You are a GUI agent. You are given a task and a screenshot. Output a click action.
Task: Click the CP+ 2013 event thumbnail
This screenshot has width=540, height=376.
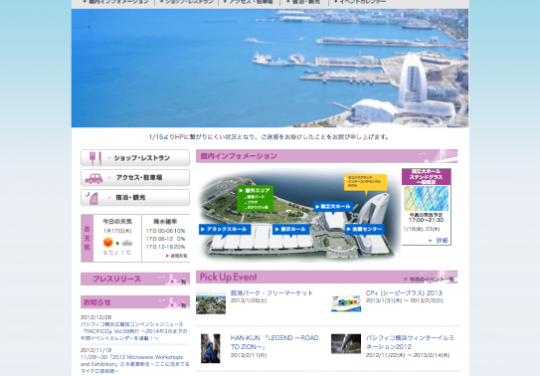pos(346,303)
